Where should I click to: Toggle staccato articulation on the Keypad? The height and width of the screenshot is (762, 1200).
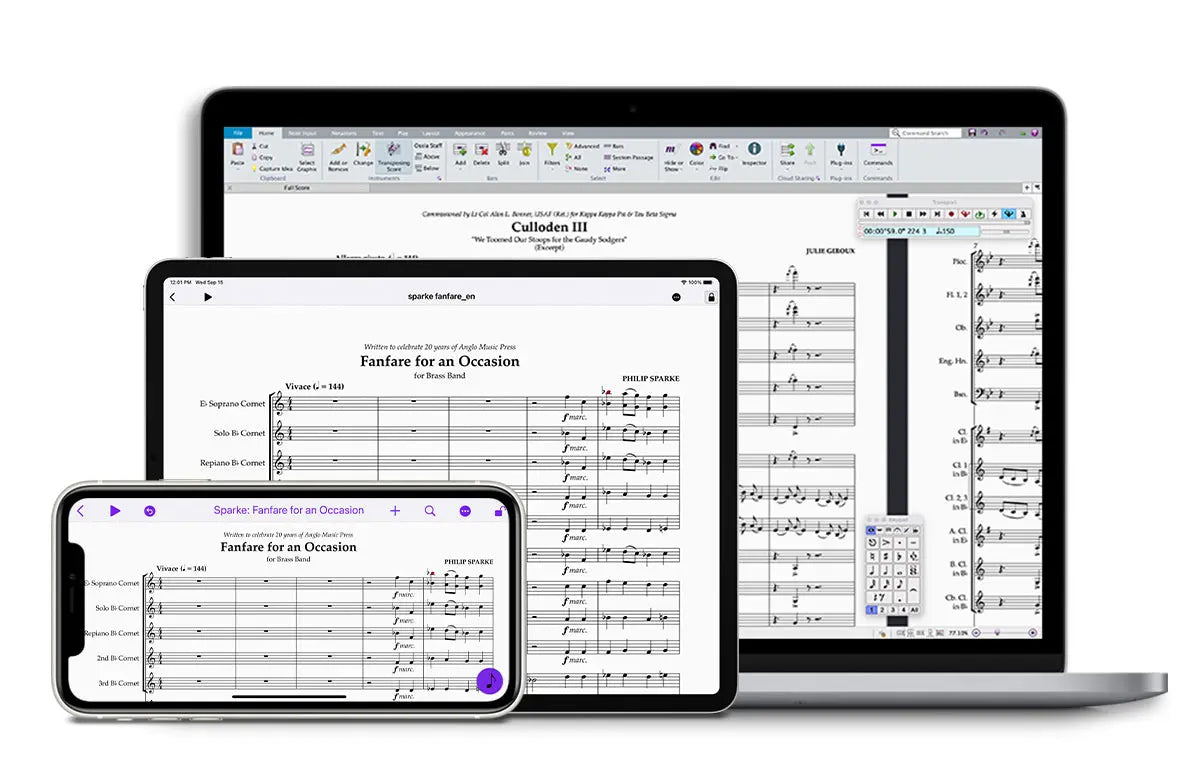900,543
